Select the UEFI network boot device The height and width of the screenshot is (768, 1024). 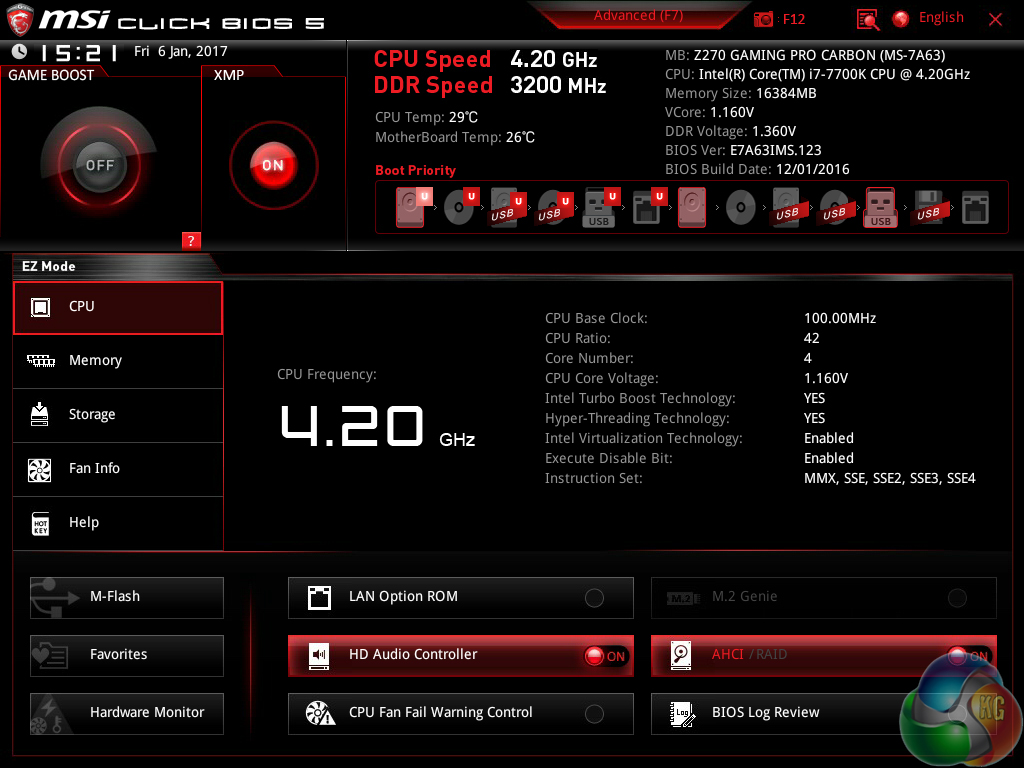pos(648,207)
